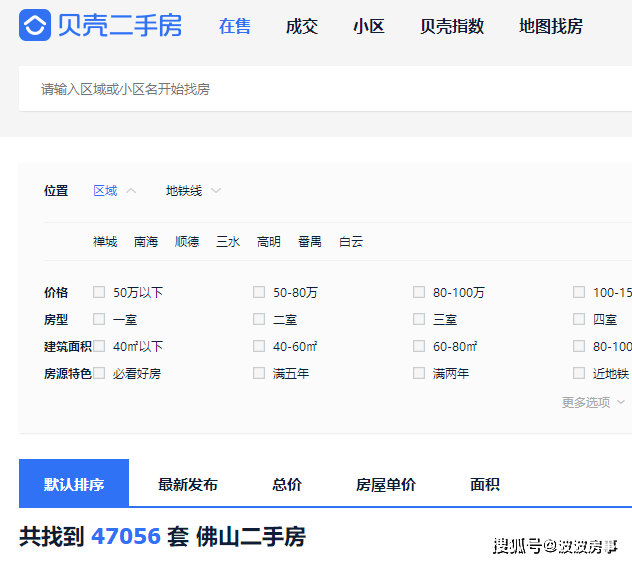Expand the 地铁线 filter dropdown

click(x=184, y=191)
